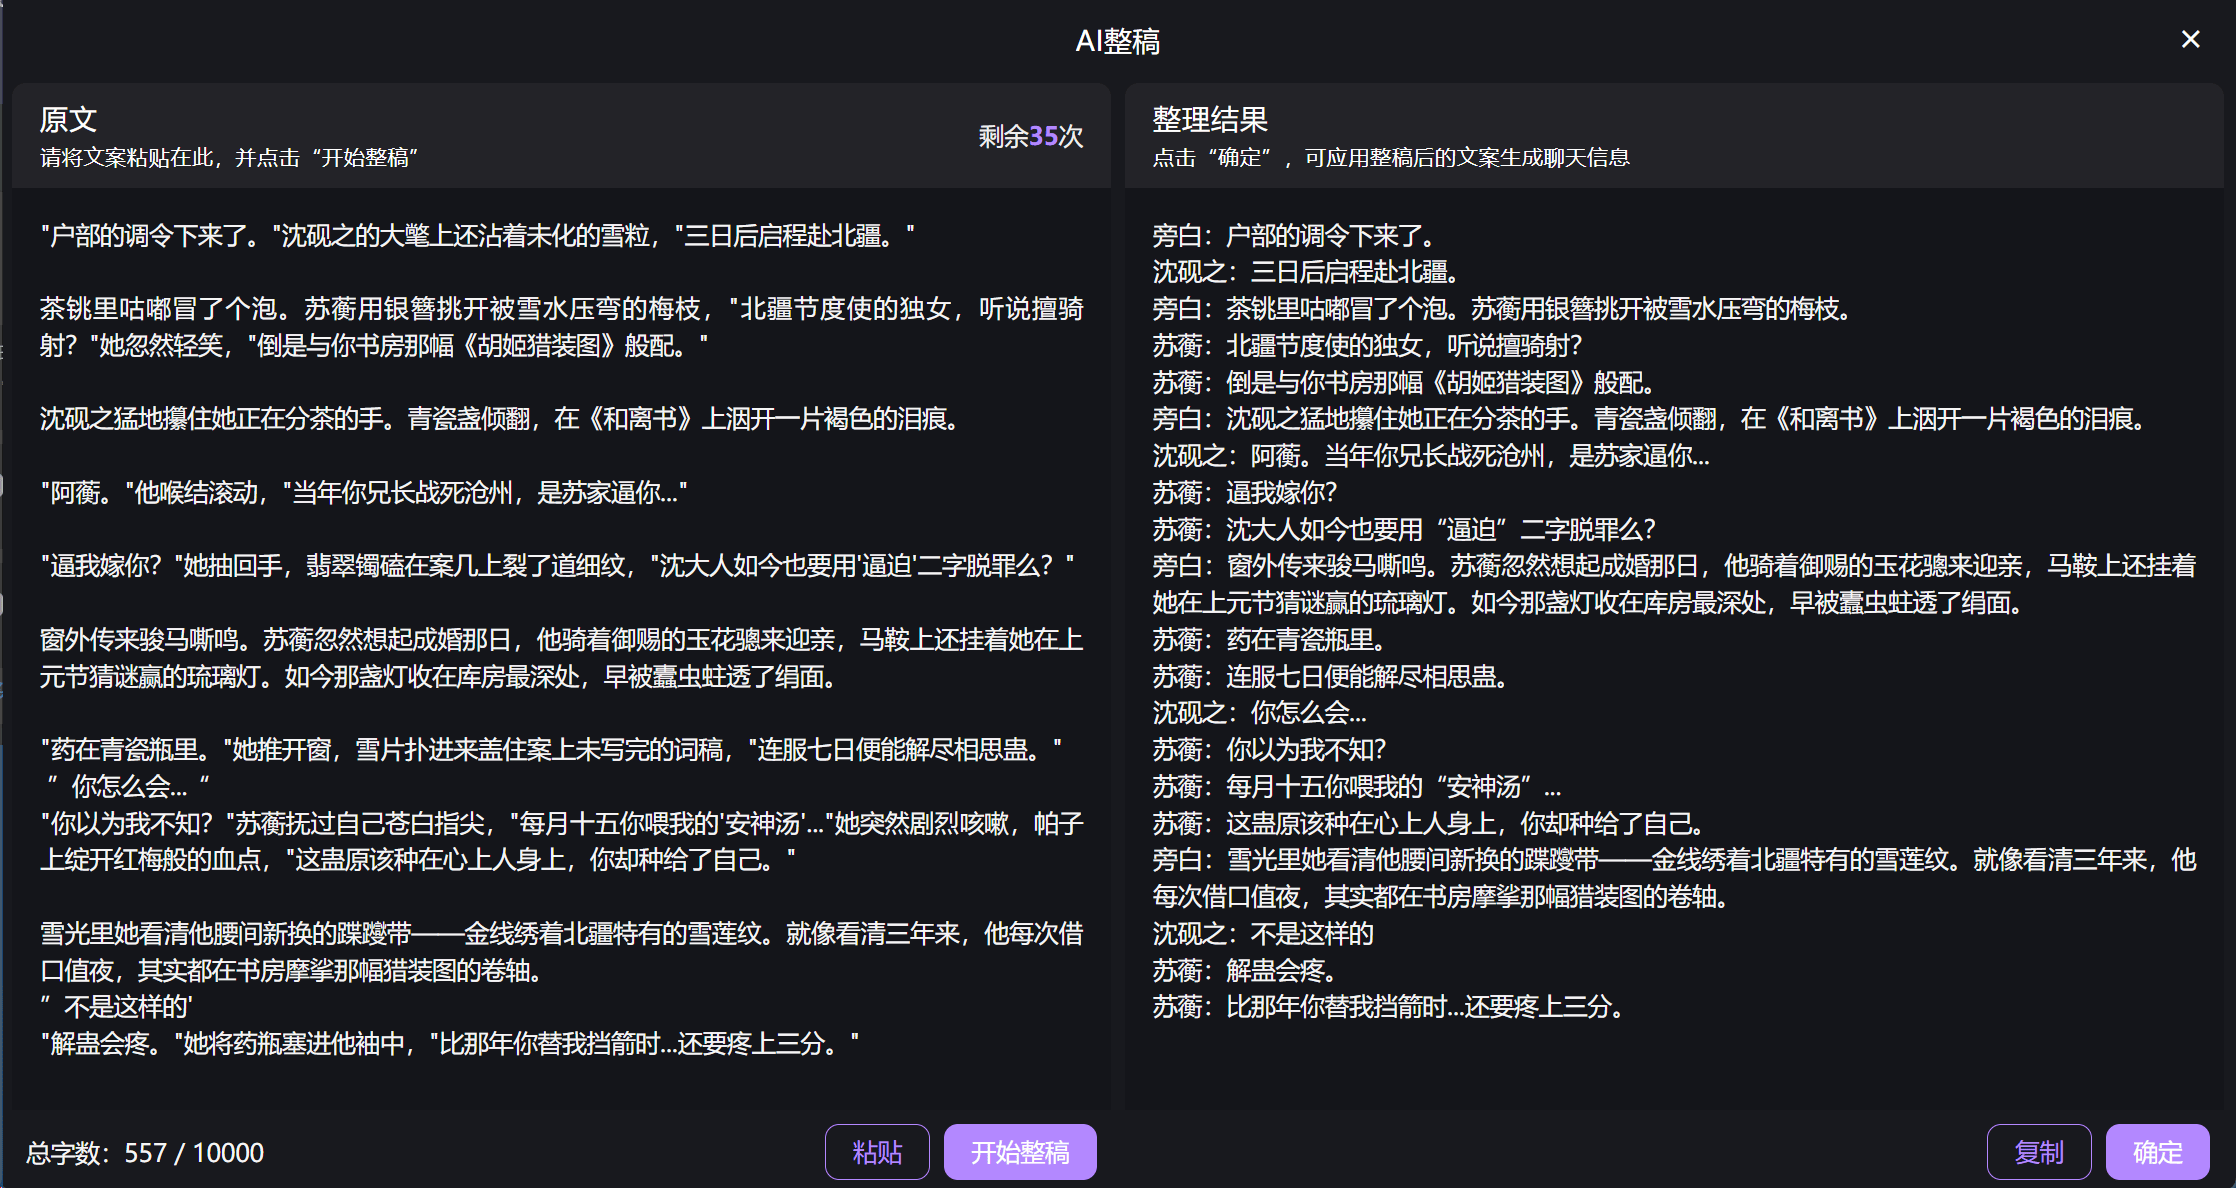Click the 整理结果 panel heading
Screen dimensions: 2236x1188
click(1210, 120)
